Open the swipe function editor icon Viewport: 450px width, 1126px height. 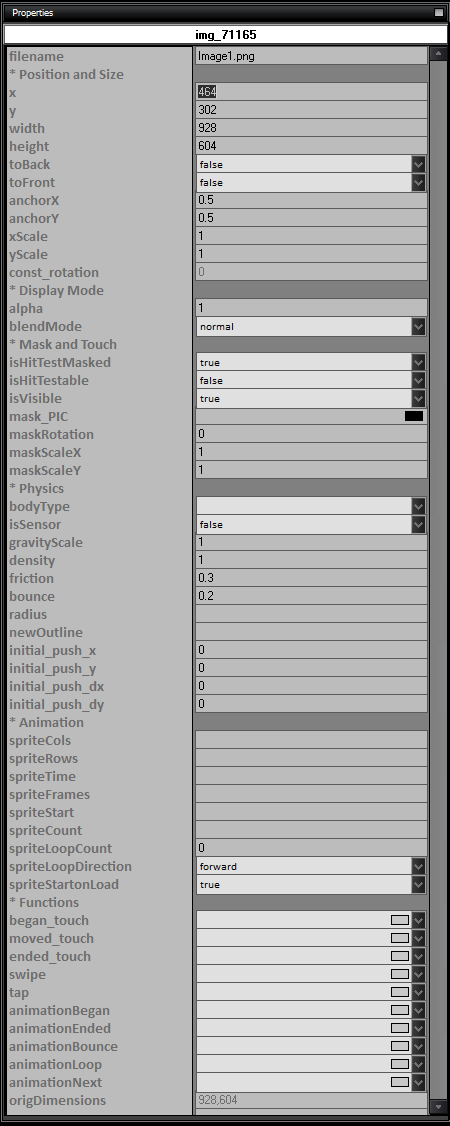[x=400, y=974]
